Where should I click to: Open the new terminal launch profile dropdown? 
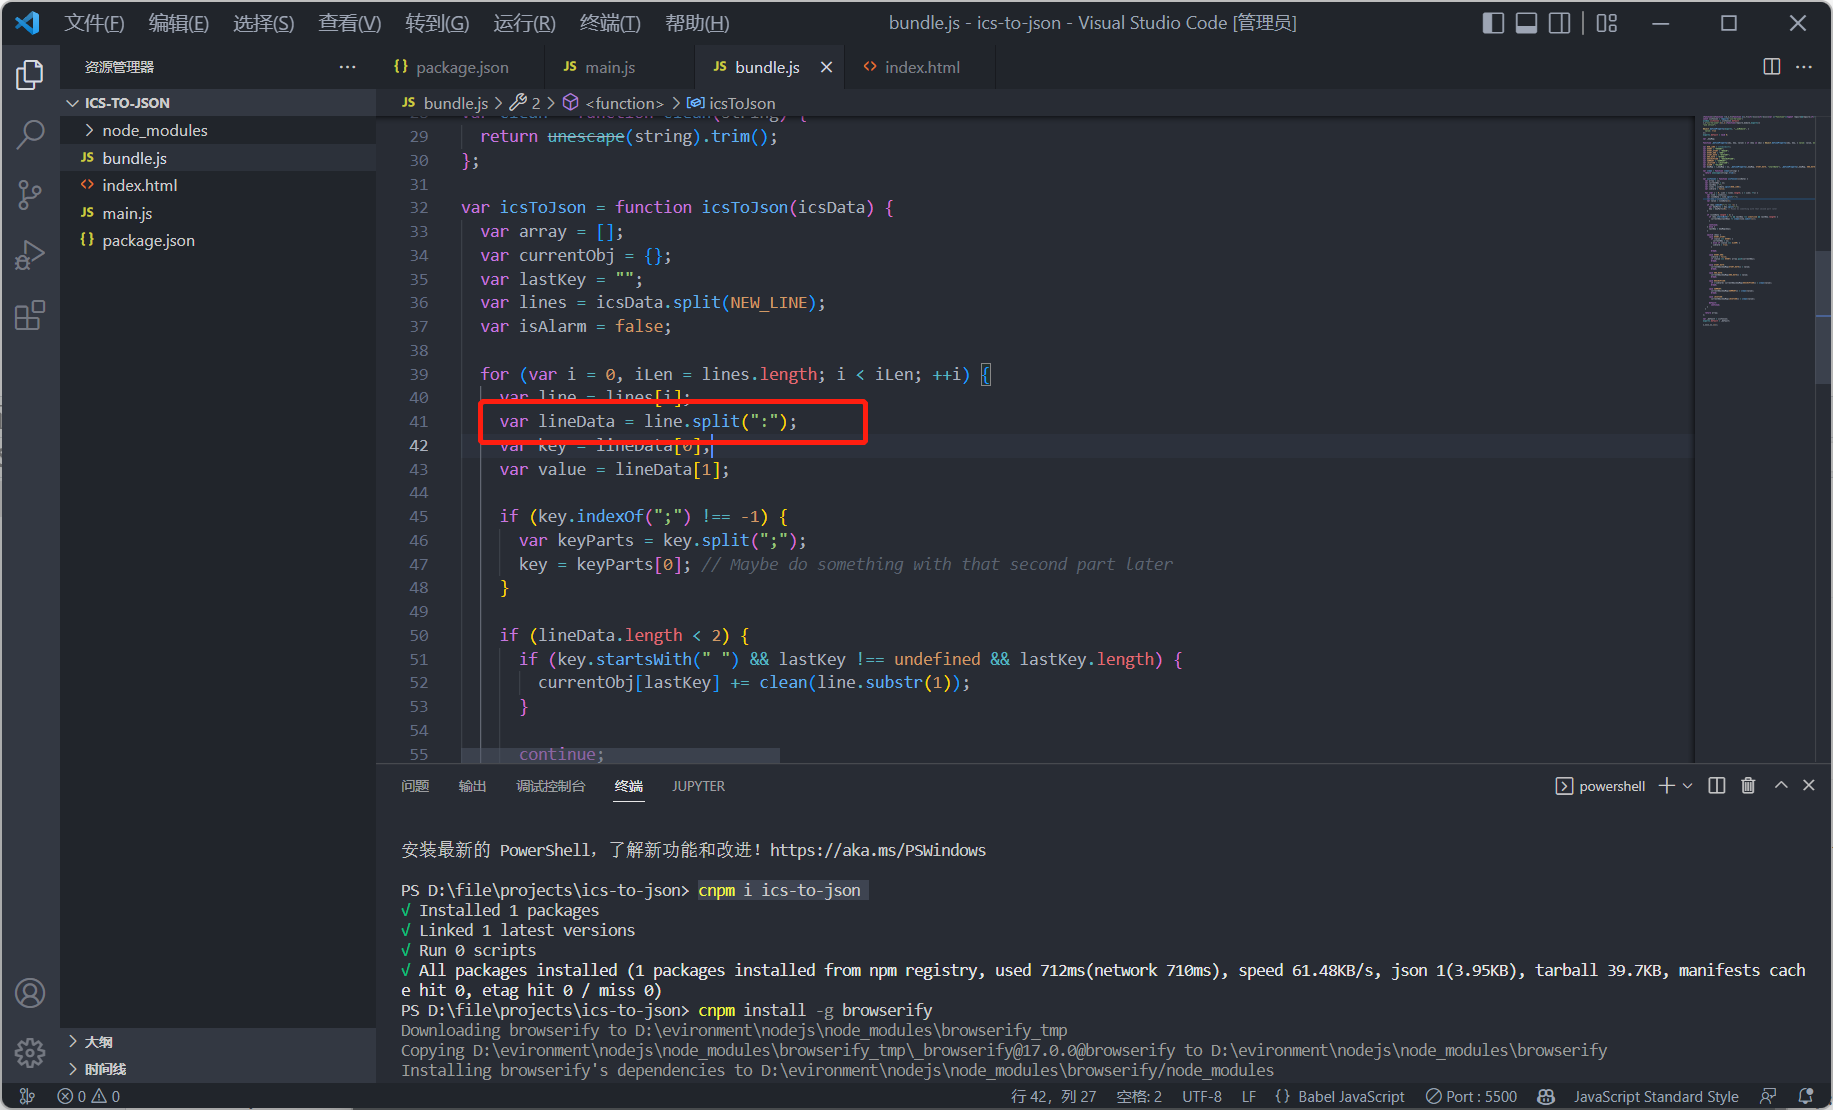pos(1688,786)
